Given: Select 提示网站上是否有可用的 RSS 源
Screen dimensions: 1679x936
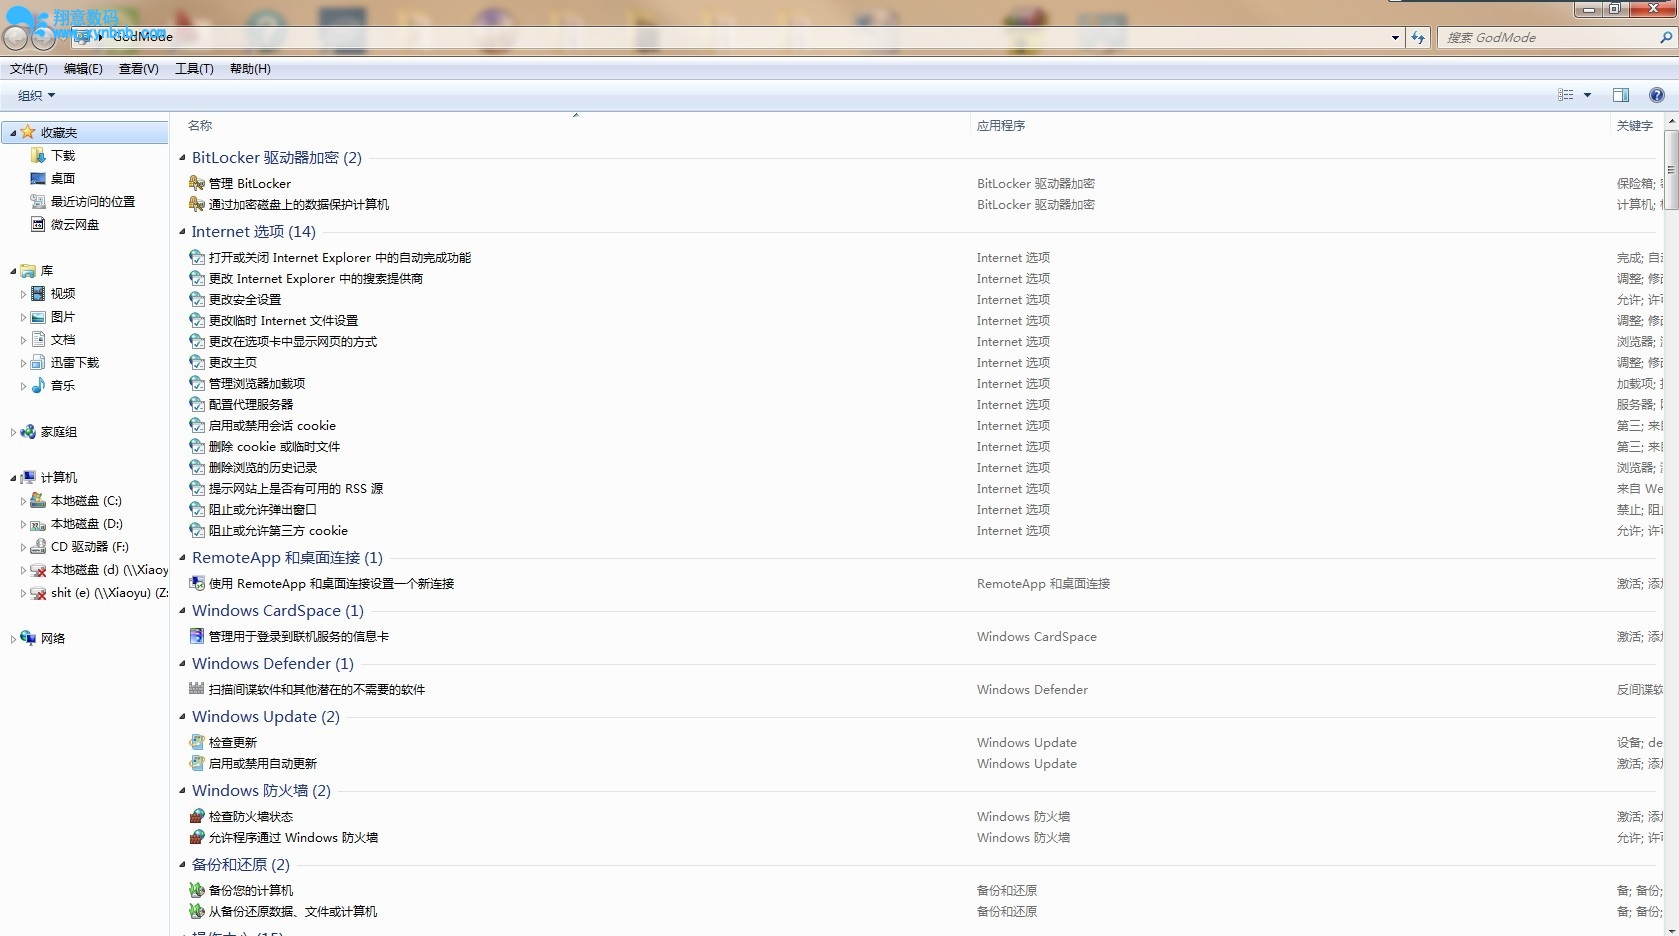Looking at the screenshot, I should pos(296,488).
